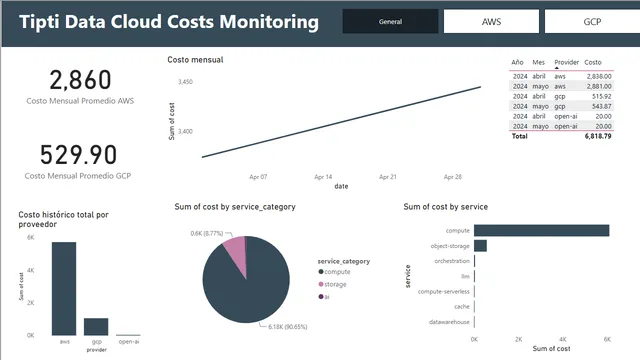
Task: Select the compute bar in service chart
Action: [542, 231]
